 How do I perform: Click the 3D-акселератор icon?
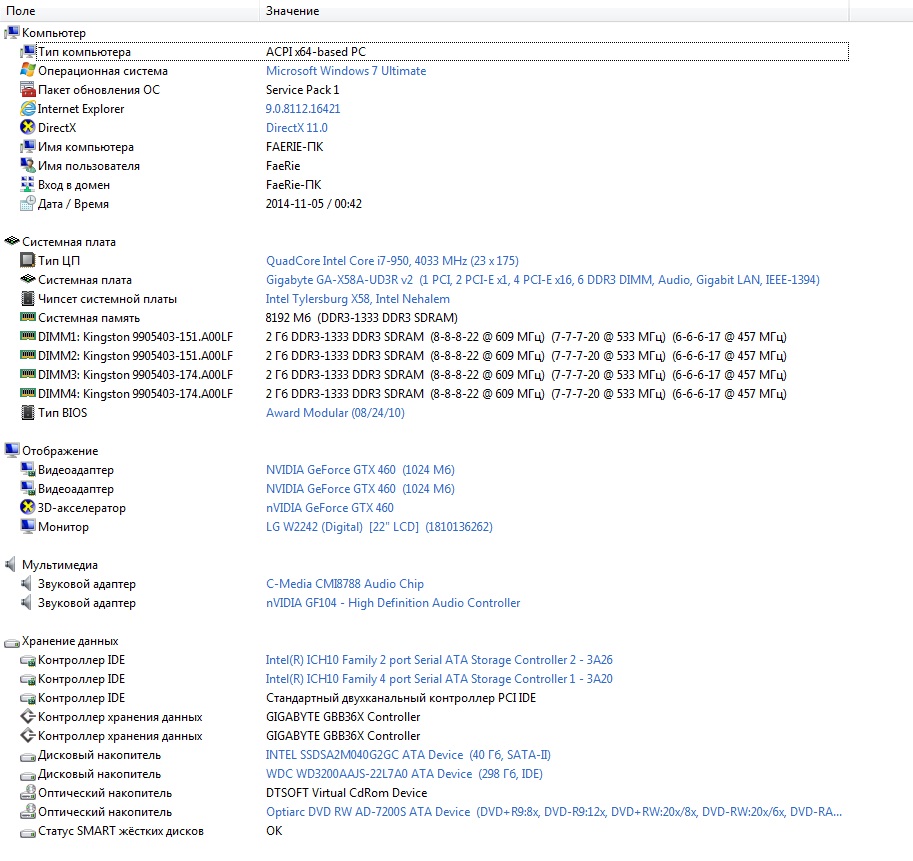(x=27, y=507)
